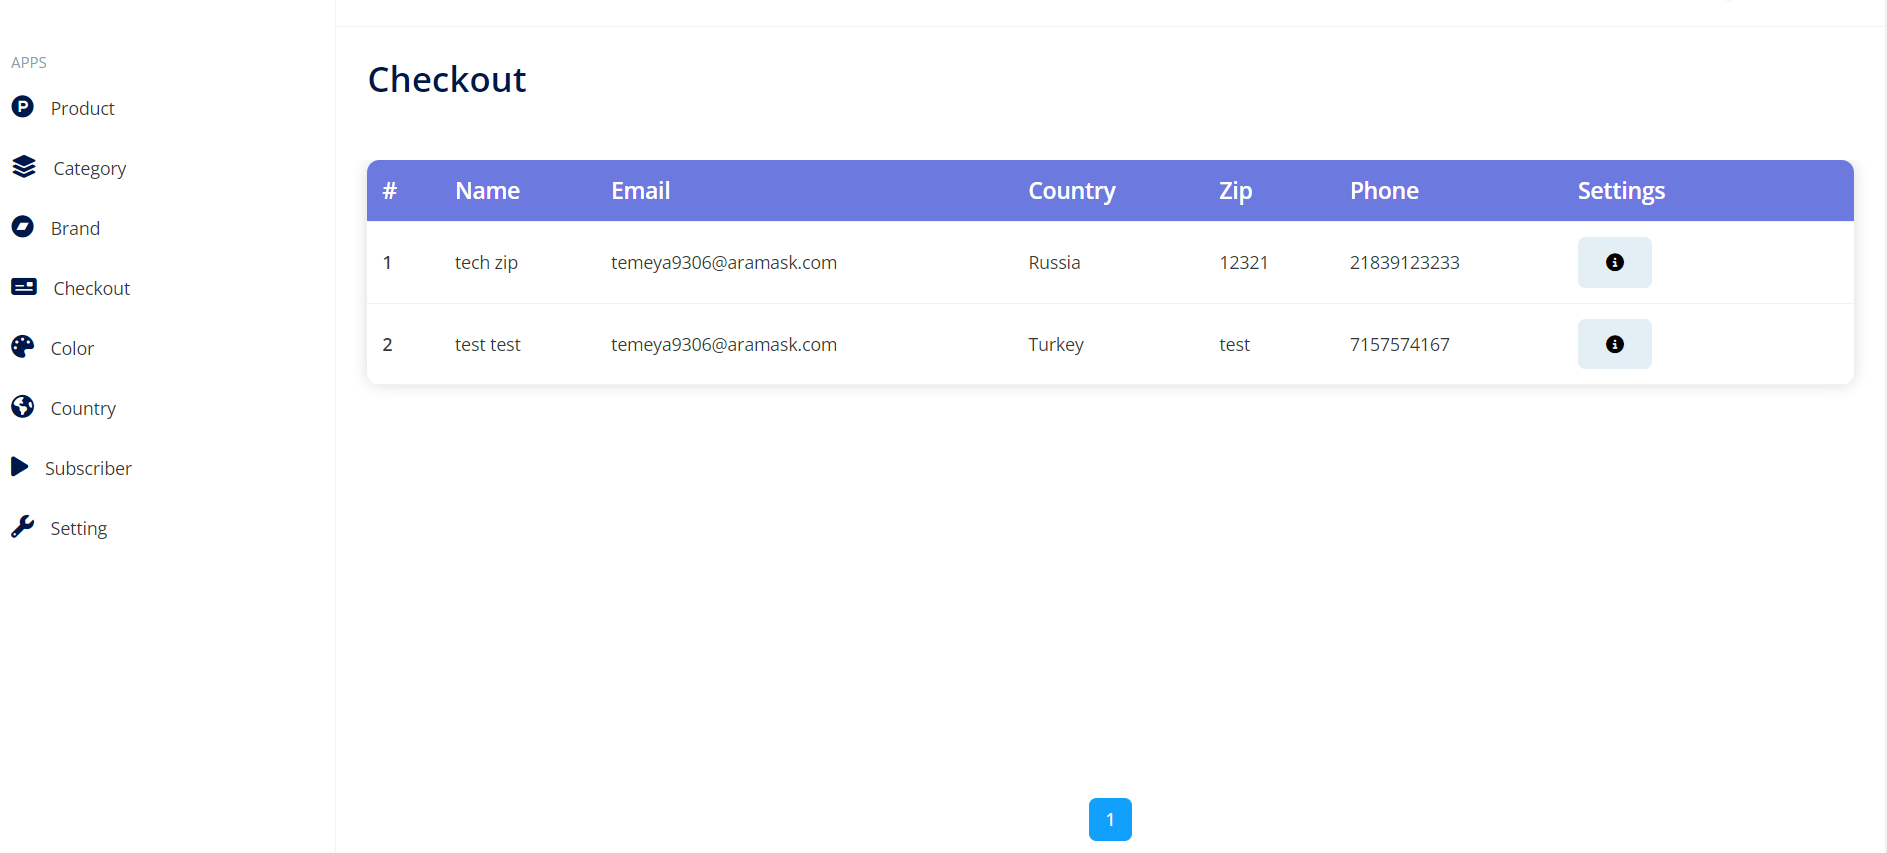The image size is (1887, 853).
Task: Open the Brand menu label
Action: point(75,228)
